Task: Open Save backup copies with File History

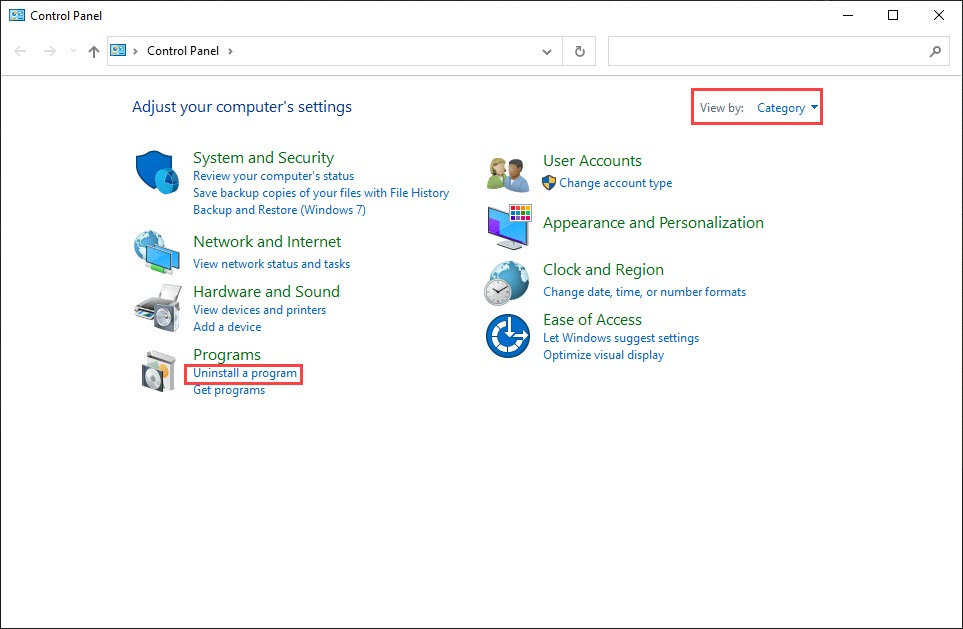Action: click(321, 193)
